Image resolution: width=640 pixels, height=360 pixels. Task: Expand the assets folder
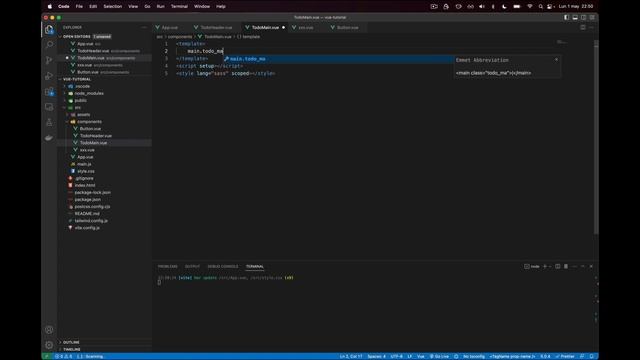tap(83, 115)
